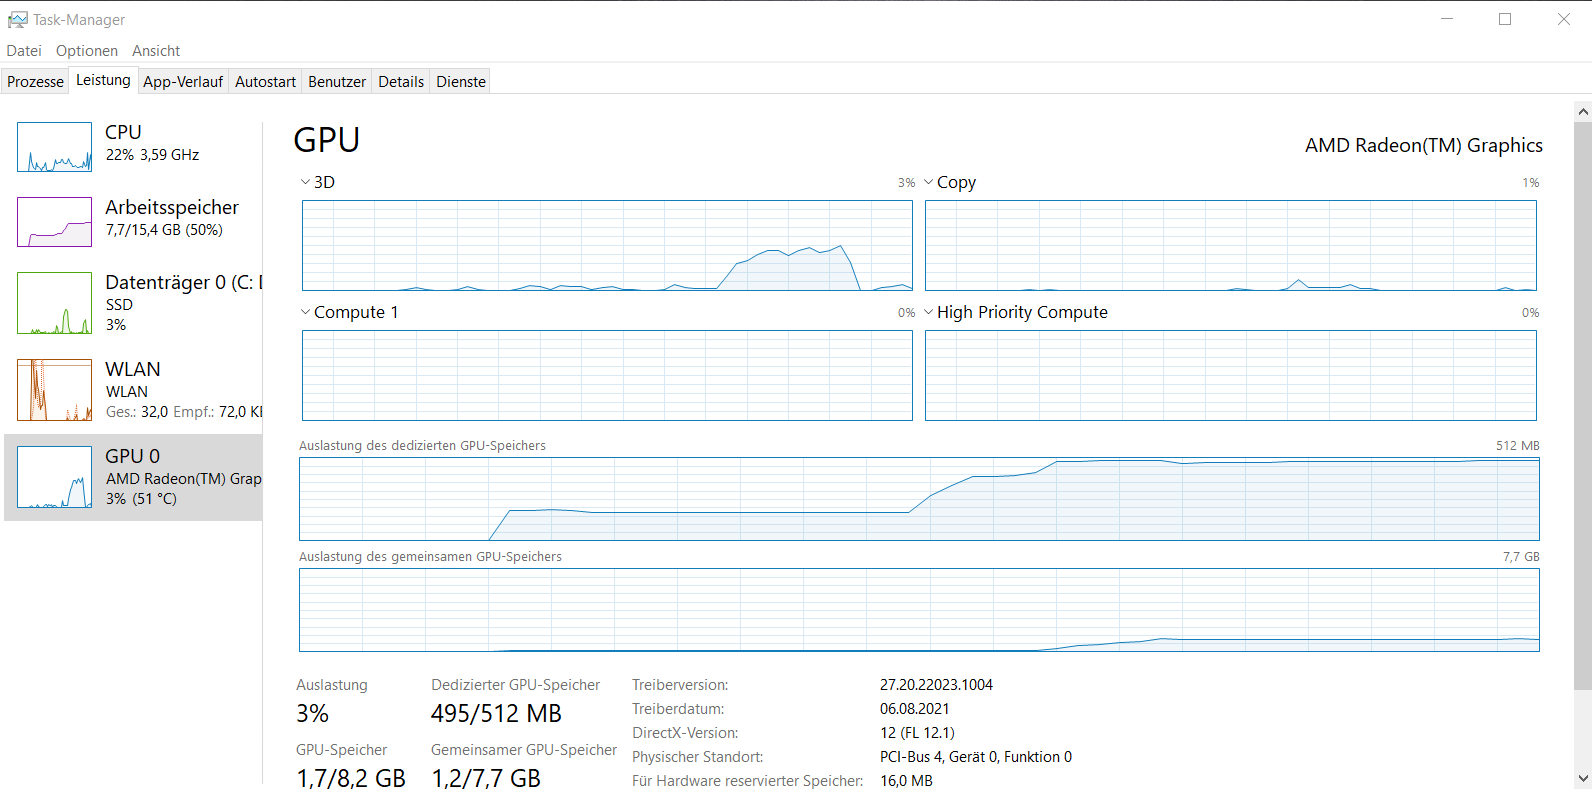Select the CPU usage mini graph thumbnail
The width and height of the screenshot is (1592, 805).
click(54, 147)
